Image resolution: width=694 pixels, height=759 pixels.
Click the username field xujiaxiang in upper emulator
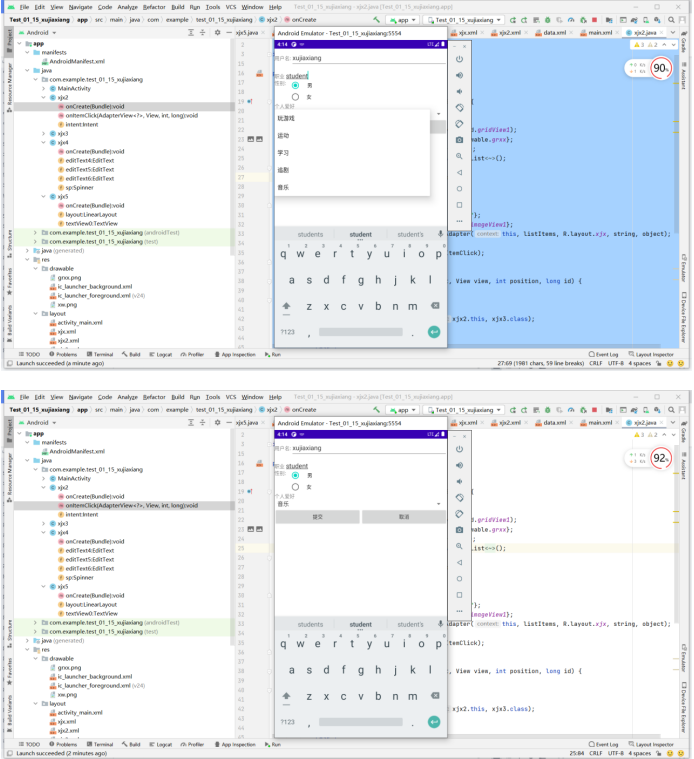point(368,58)
